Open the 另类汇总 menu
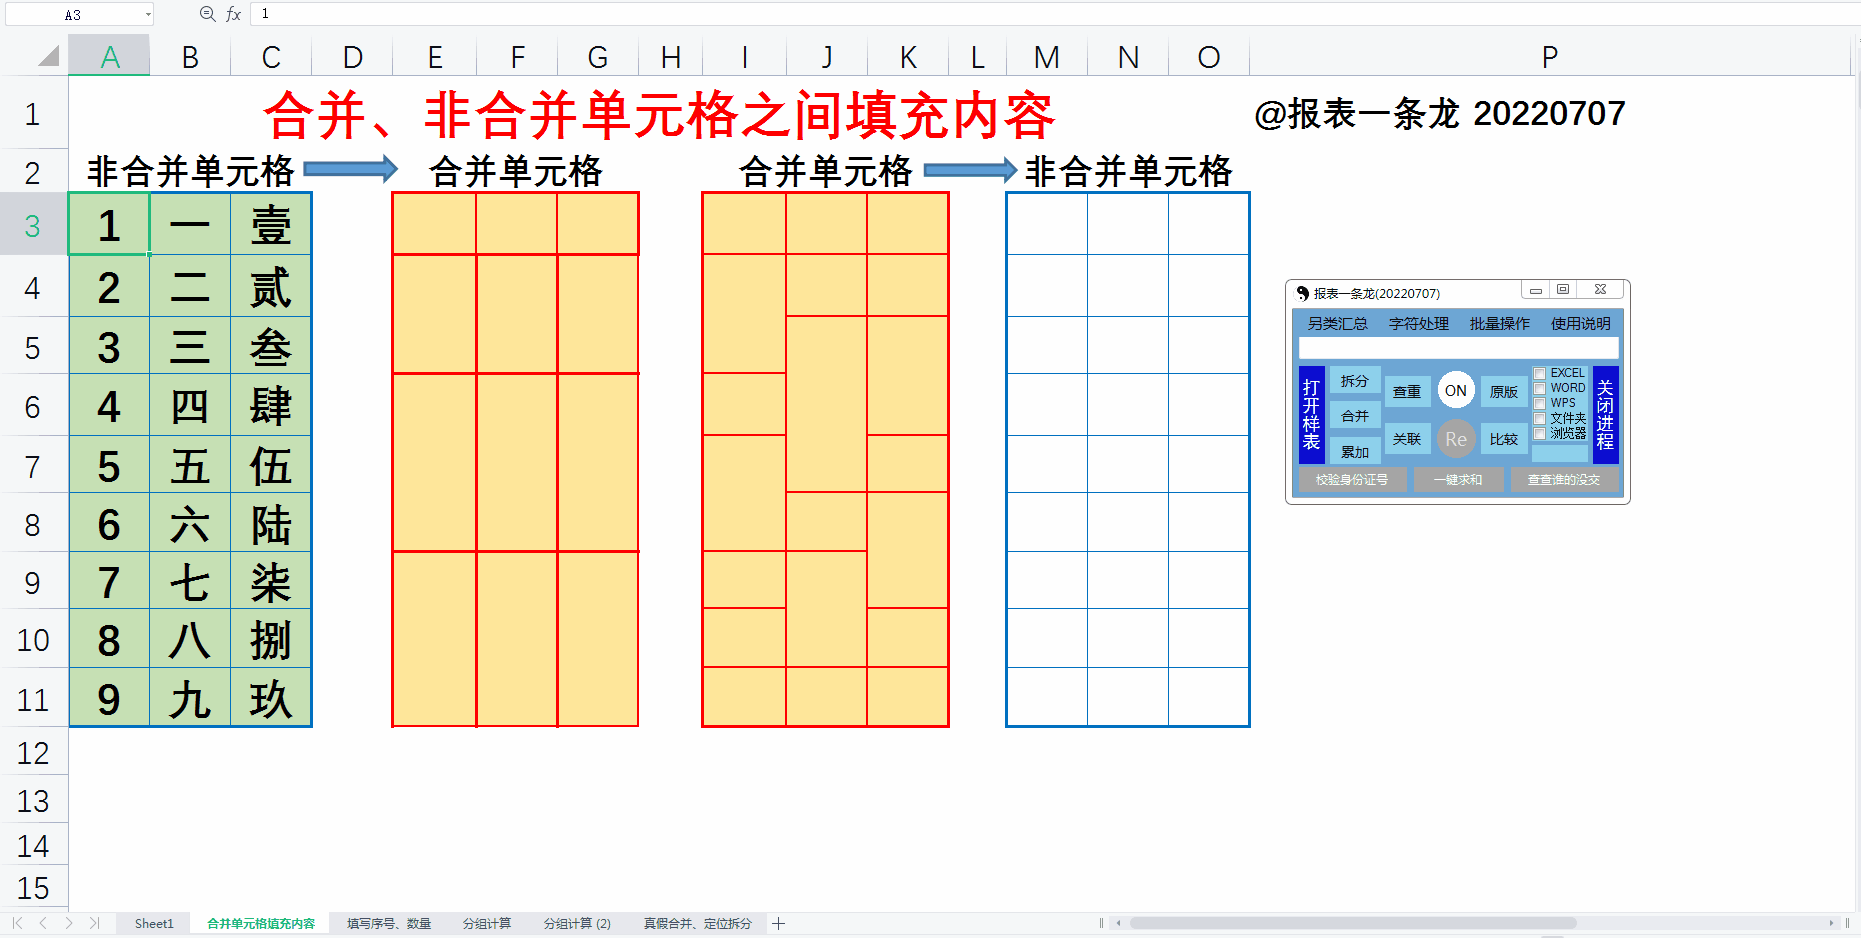Image resolution: width=1861 pixels, height=938 pixels. (1337, 324)
